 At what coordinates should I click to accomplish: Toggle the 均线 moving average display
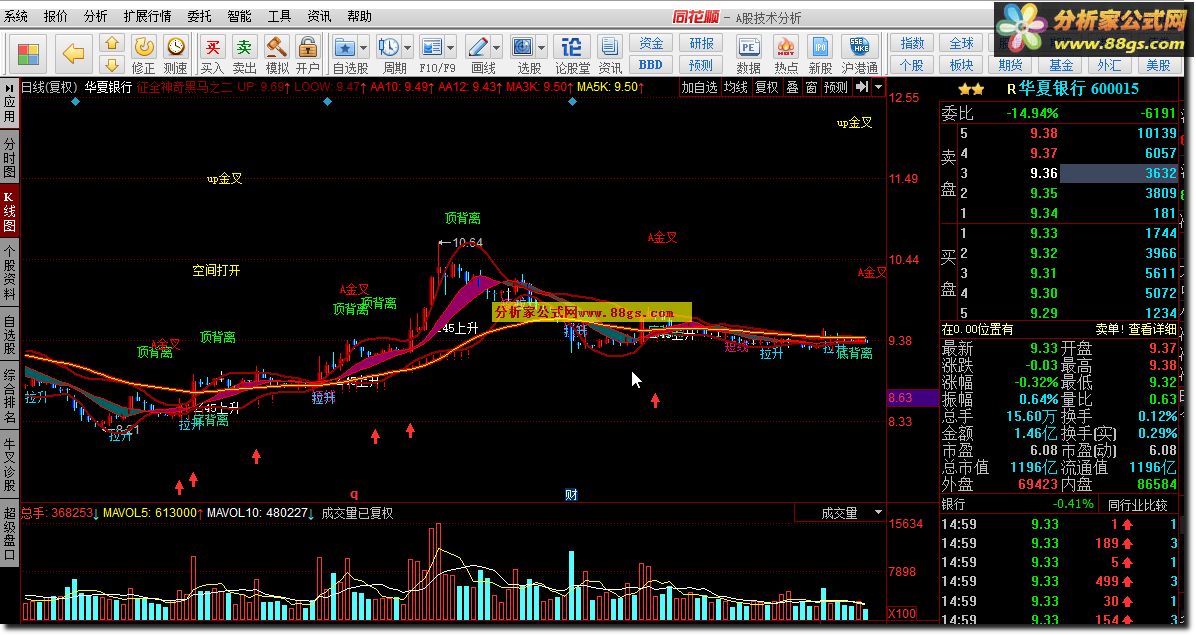click(735, 87)
